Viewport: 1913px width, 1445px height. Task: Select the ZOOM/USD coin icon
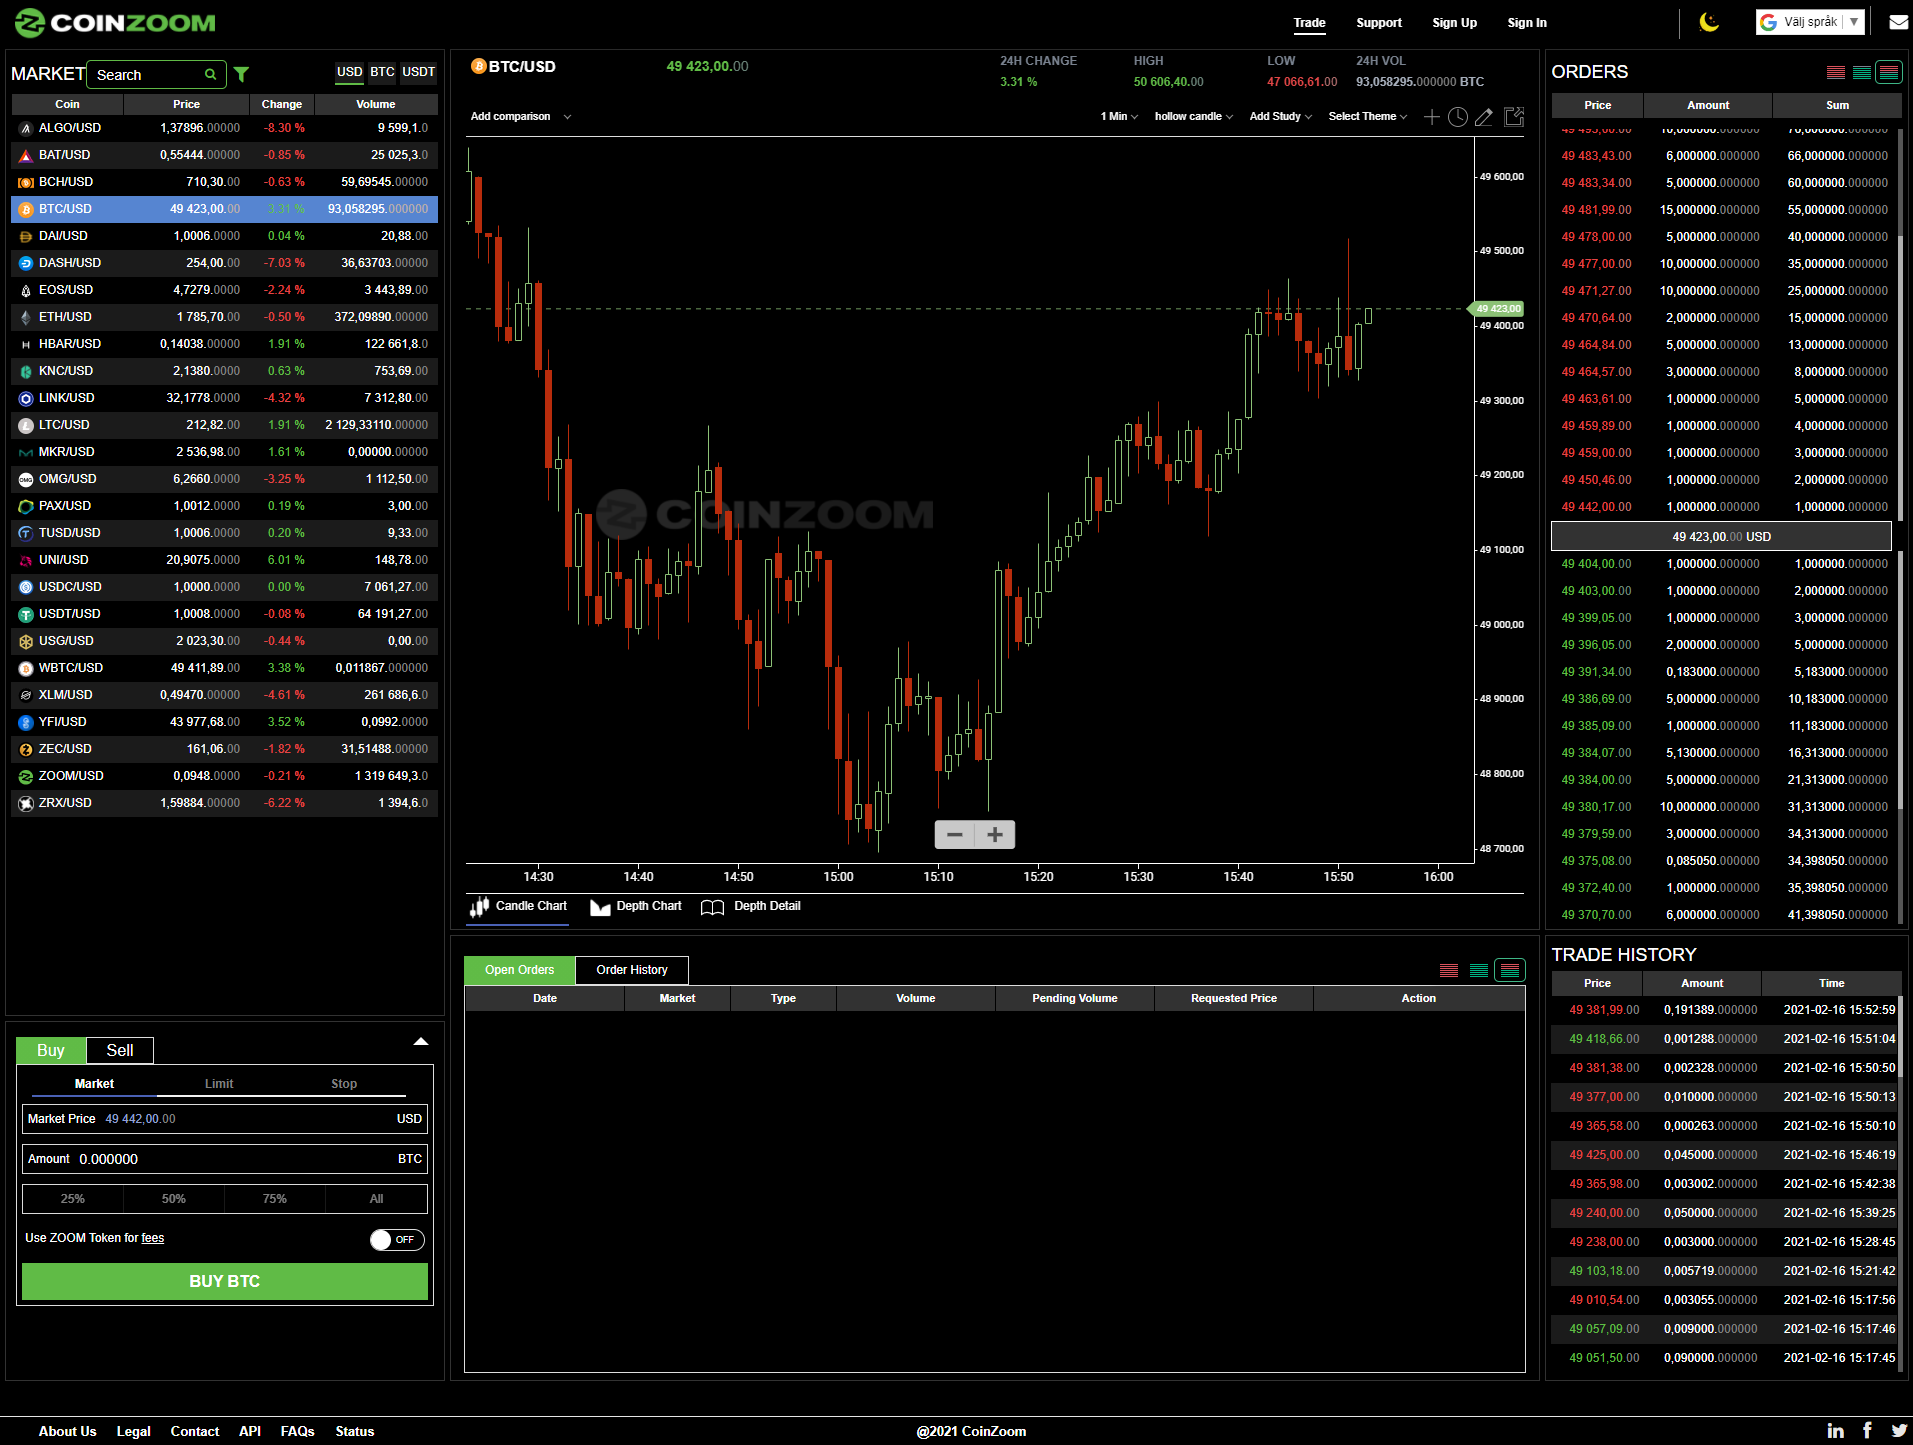click(x=26, y=776)
